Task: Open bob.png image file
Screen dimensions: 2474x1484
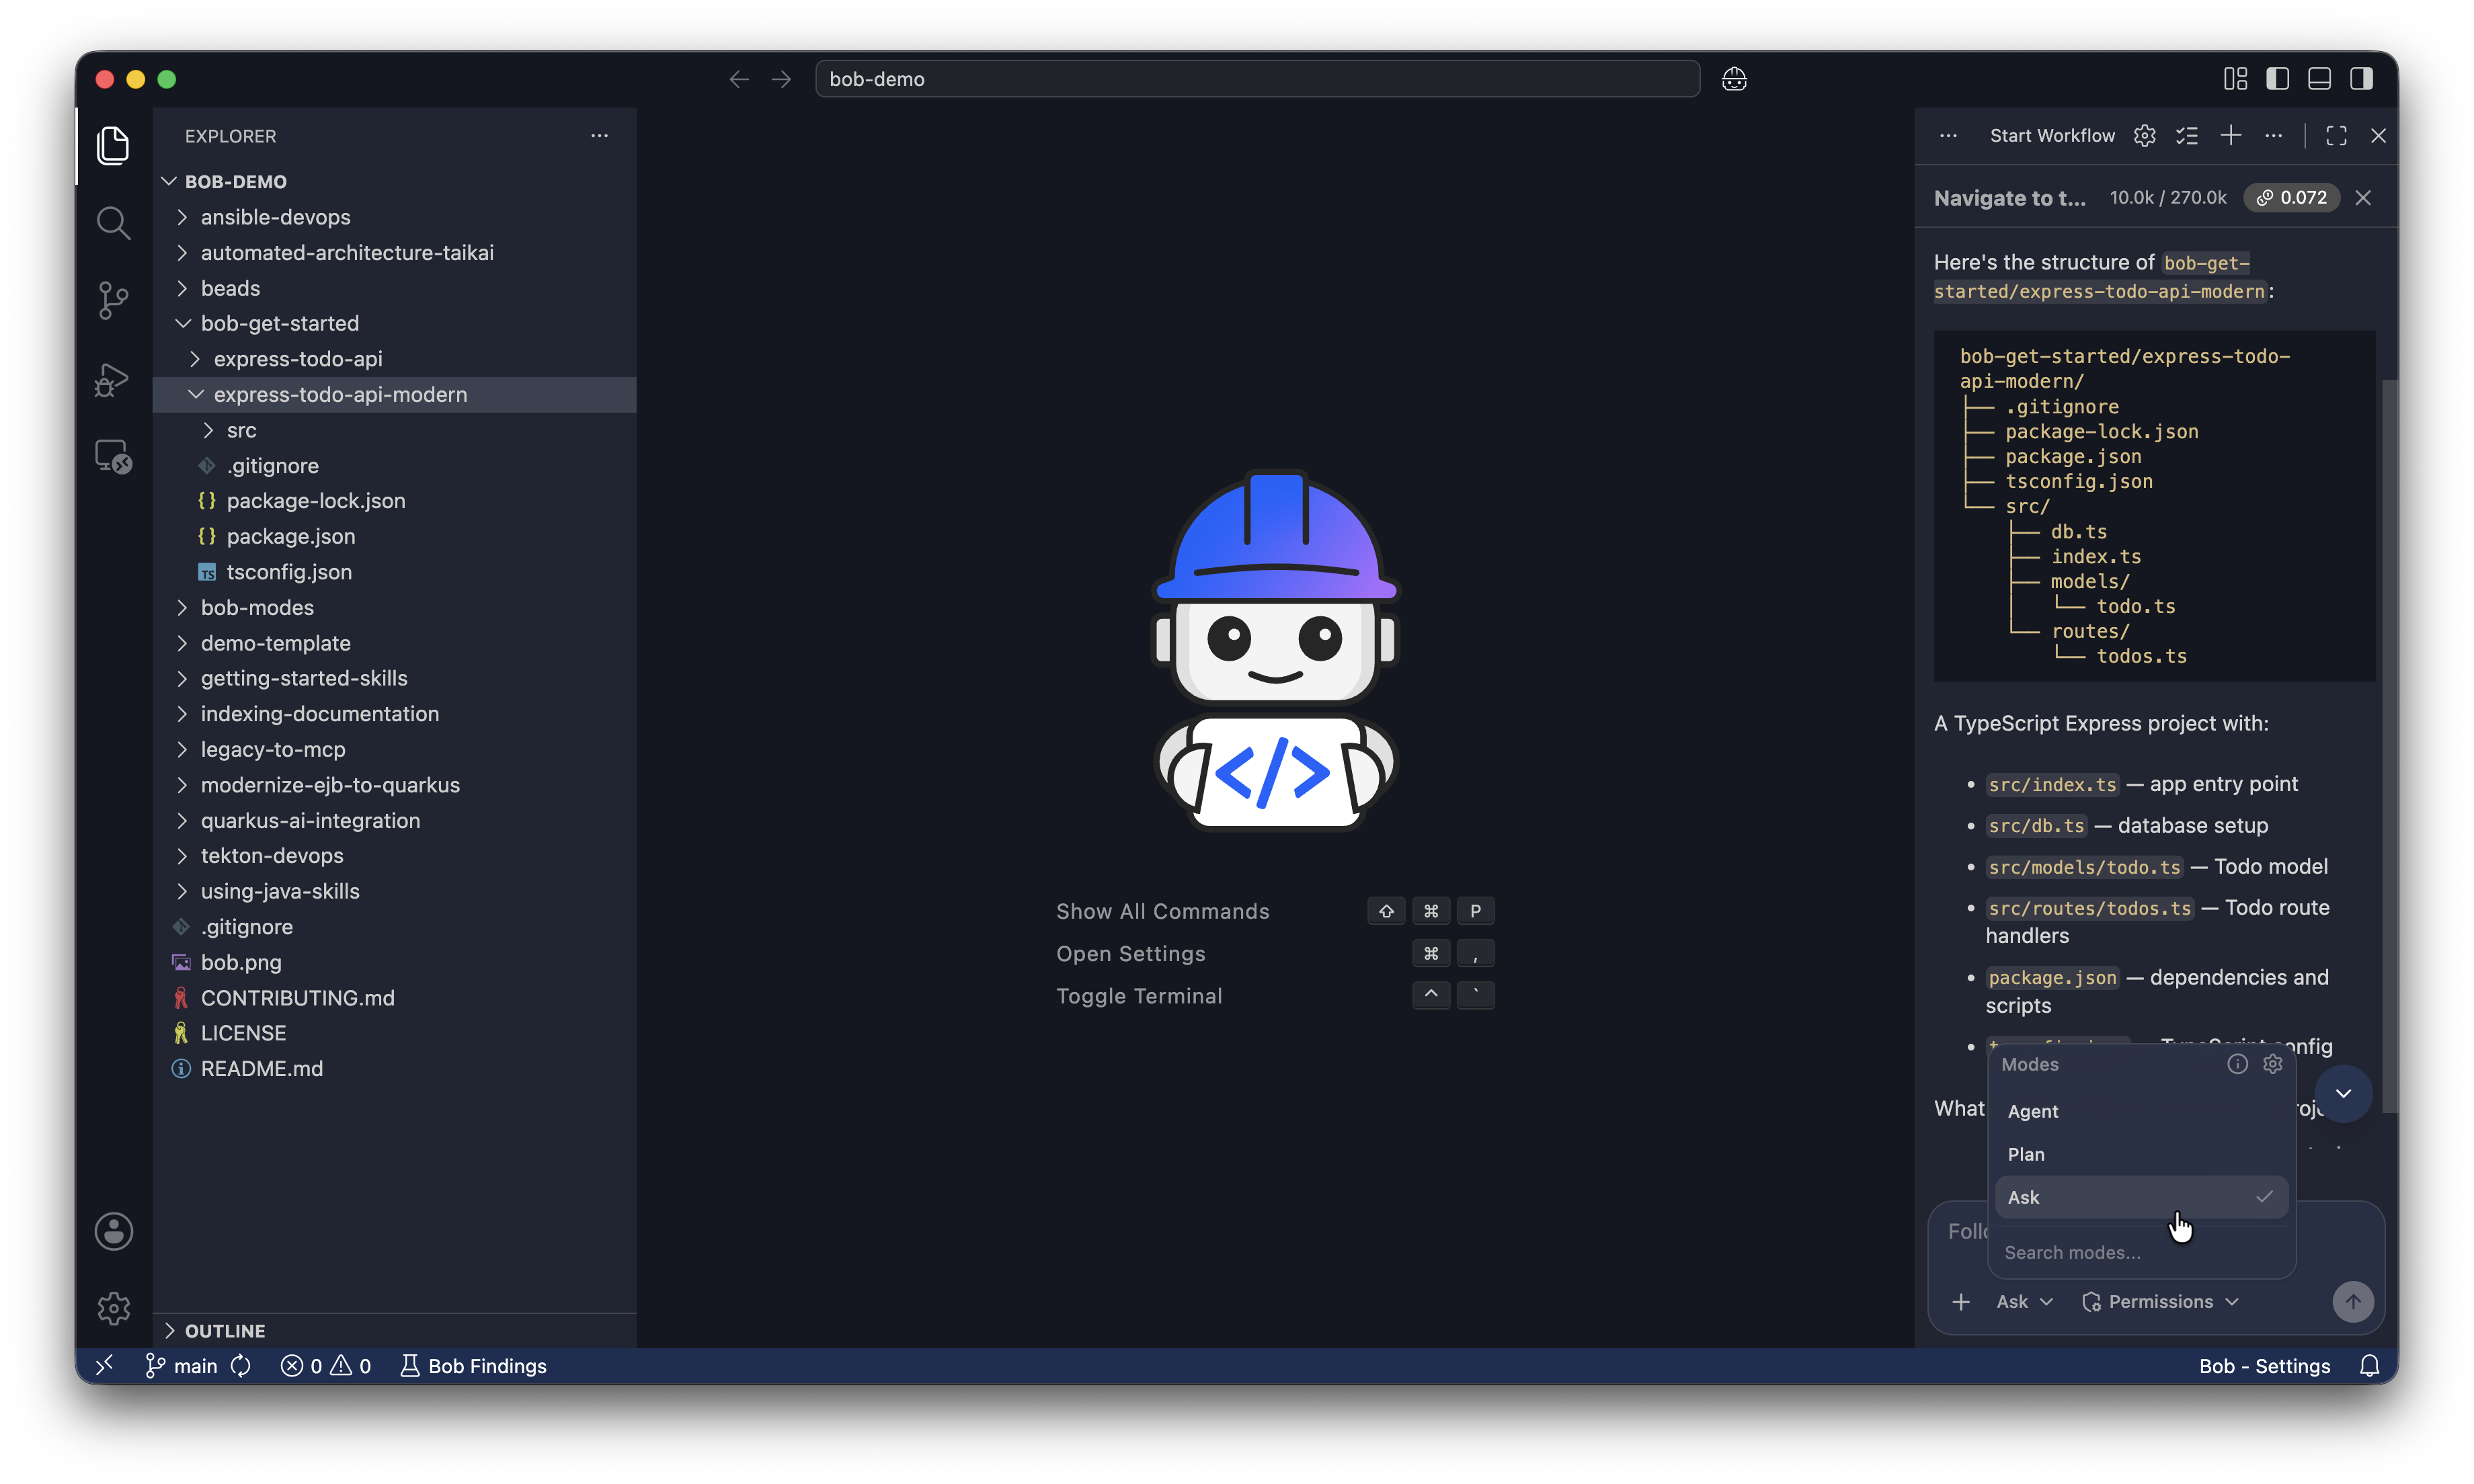Action: coord(395,962)
